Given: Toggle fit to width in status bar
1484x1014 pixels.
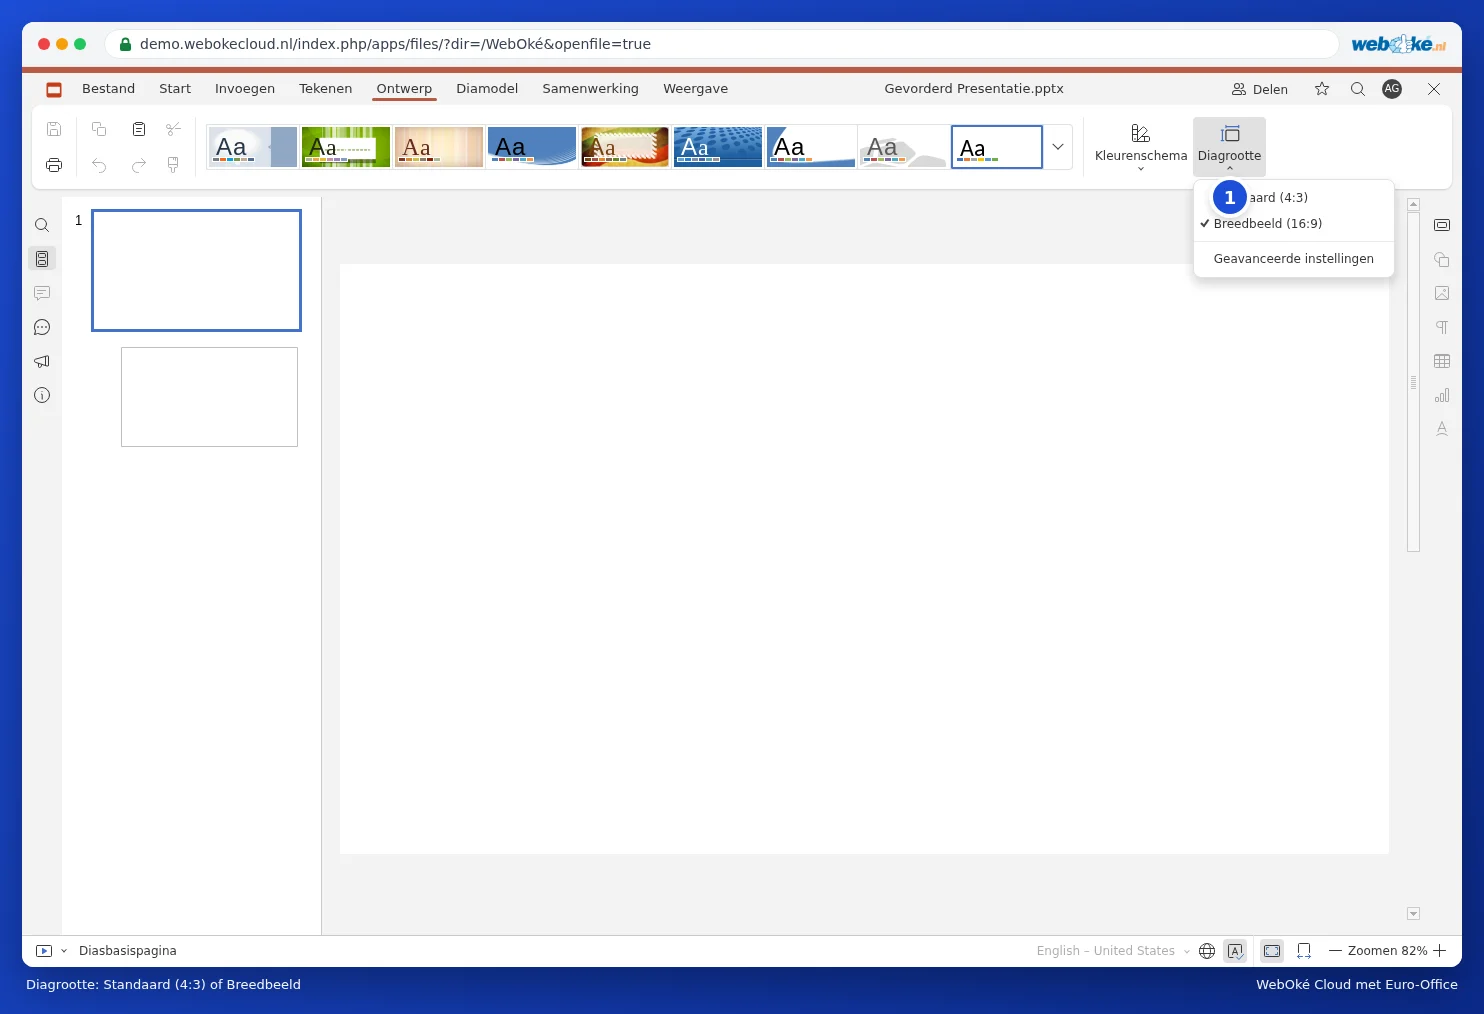Looking at the screenshot, I should click(1304, 951).
